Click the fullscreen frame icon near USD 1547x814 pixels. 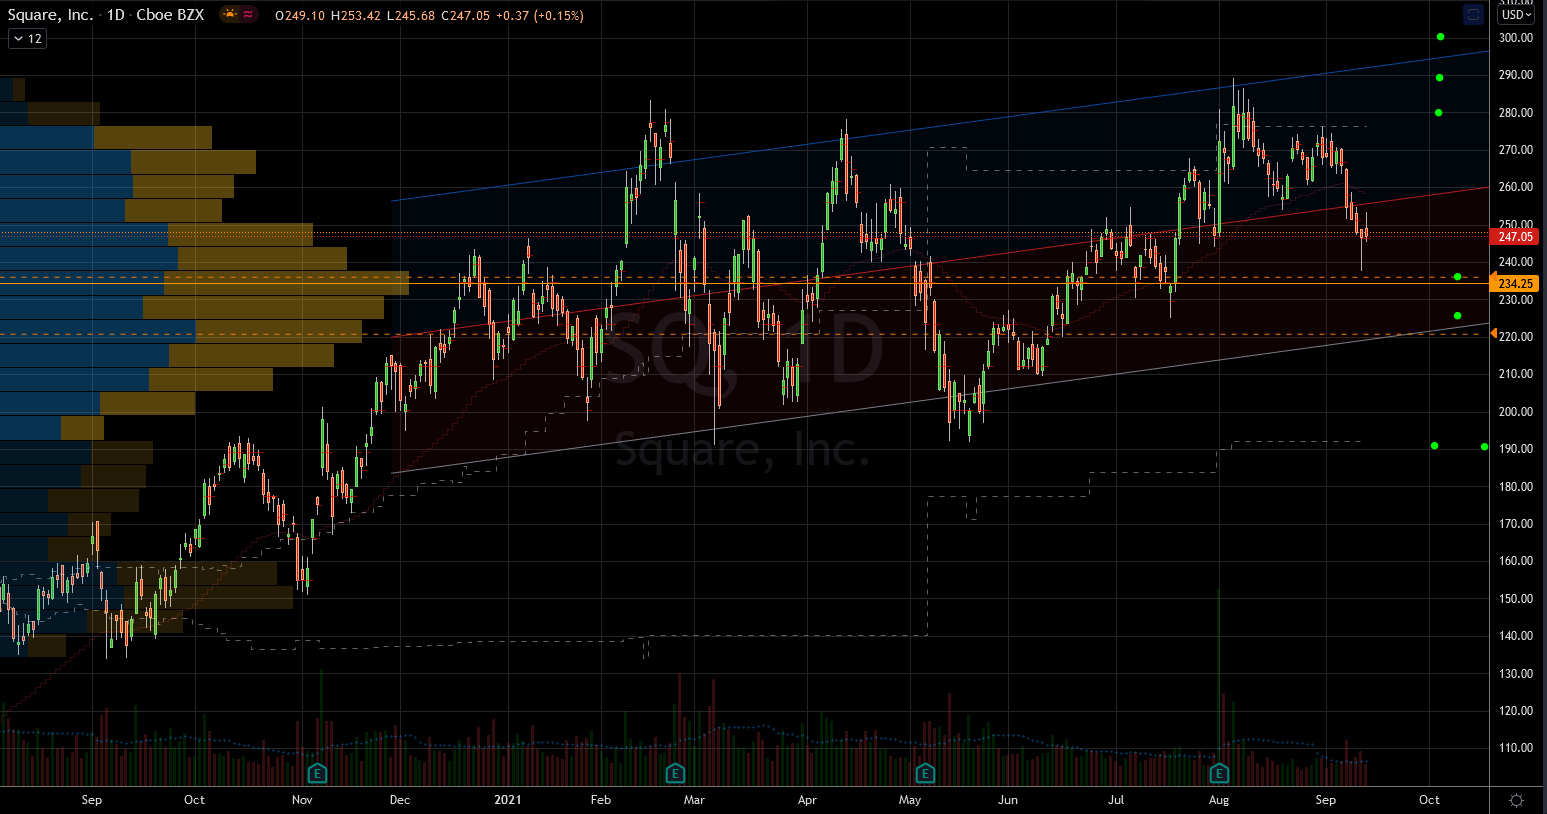click(x=1473, y=15)
